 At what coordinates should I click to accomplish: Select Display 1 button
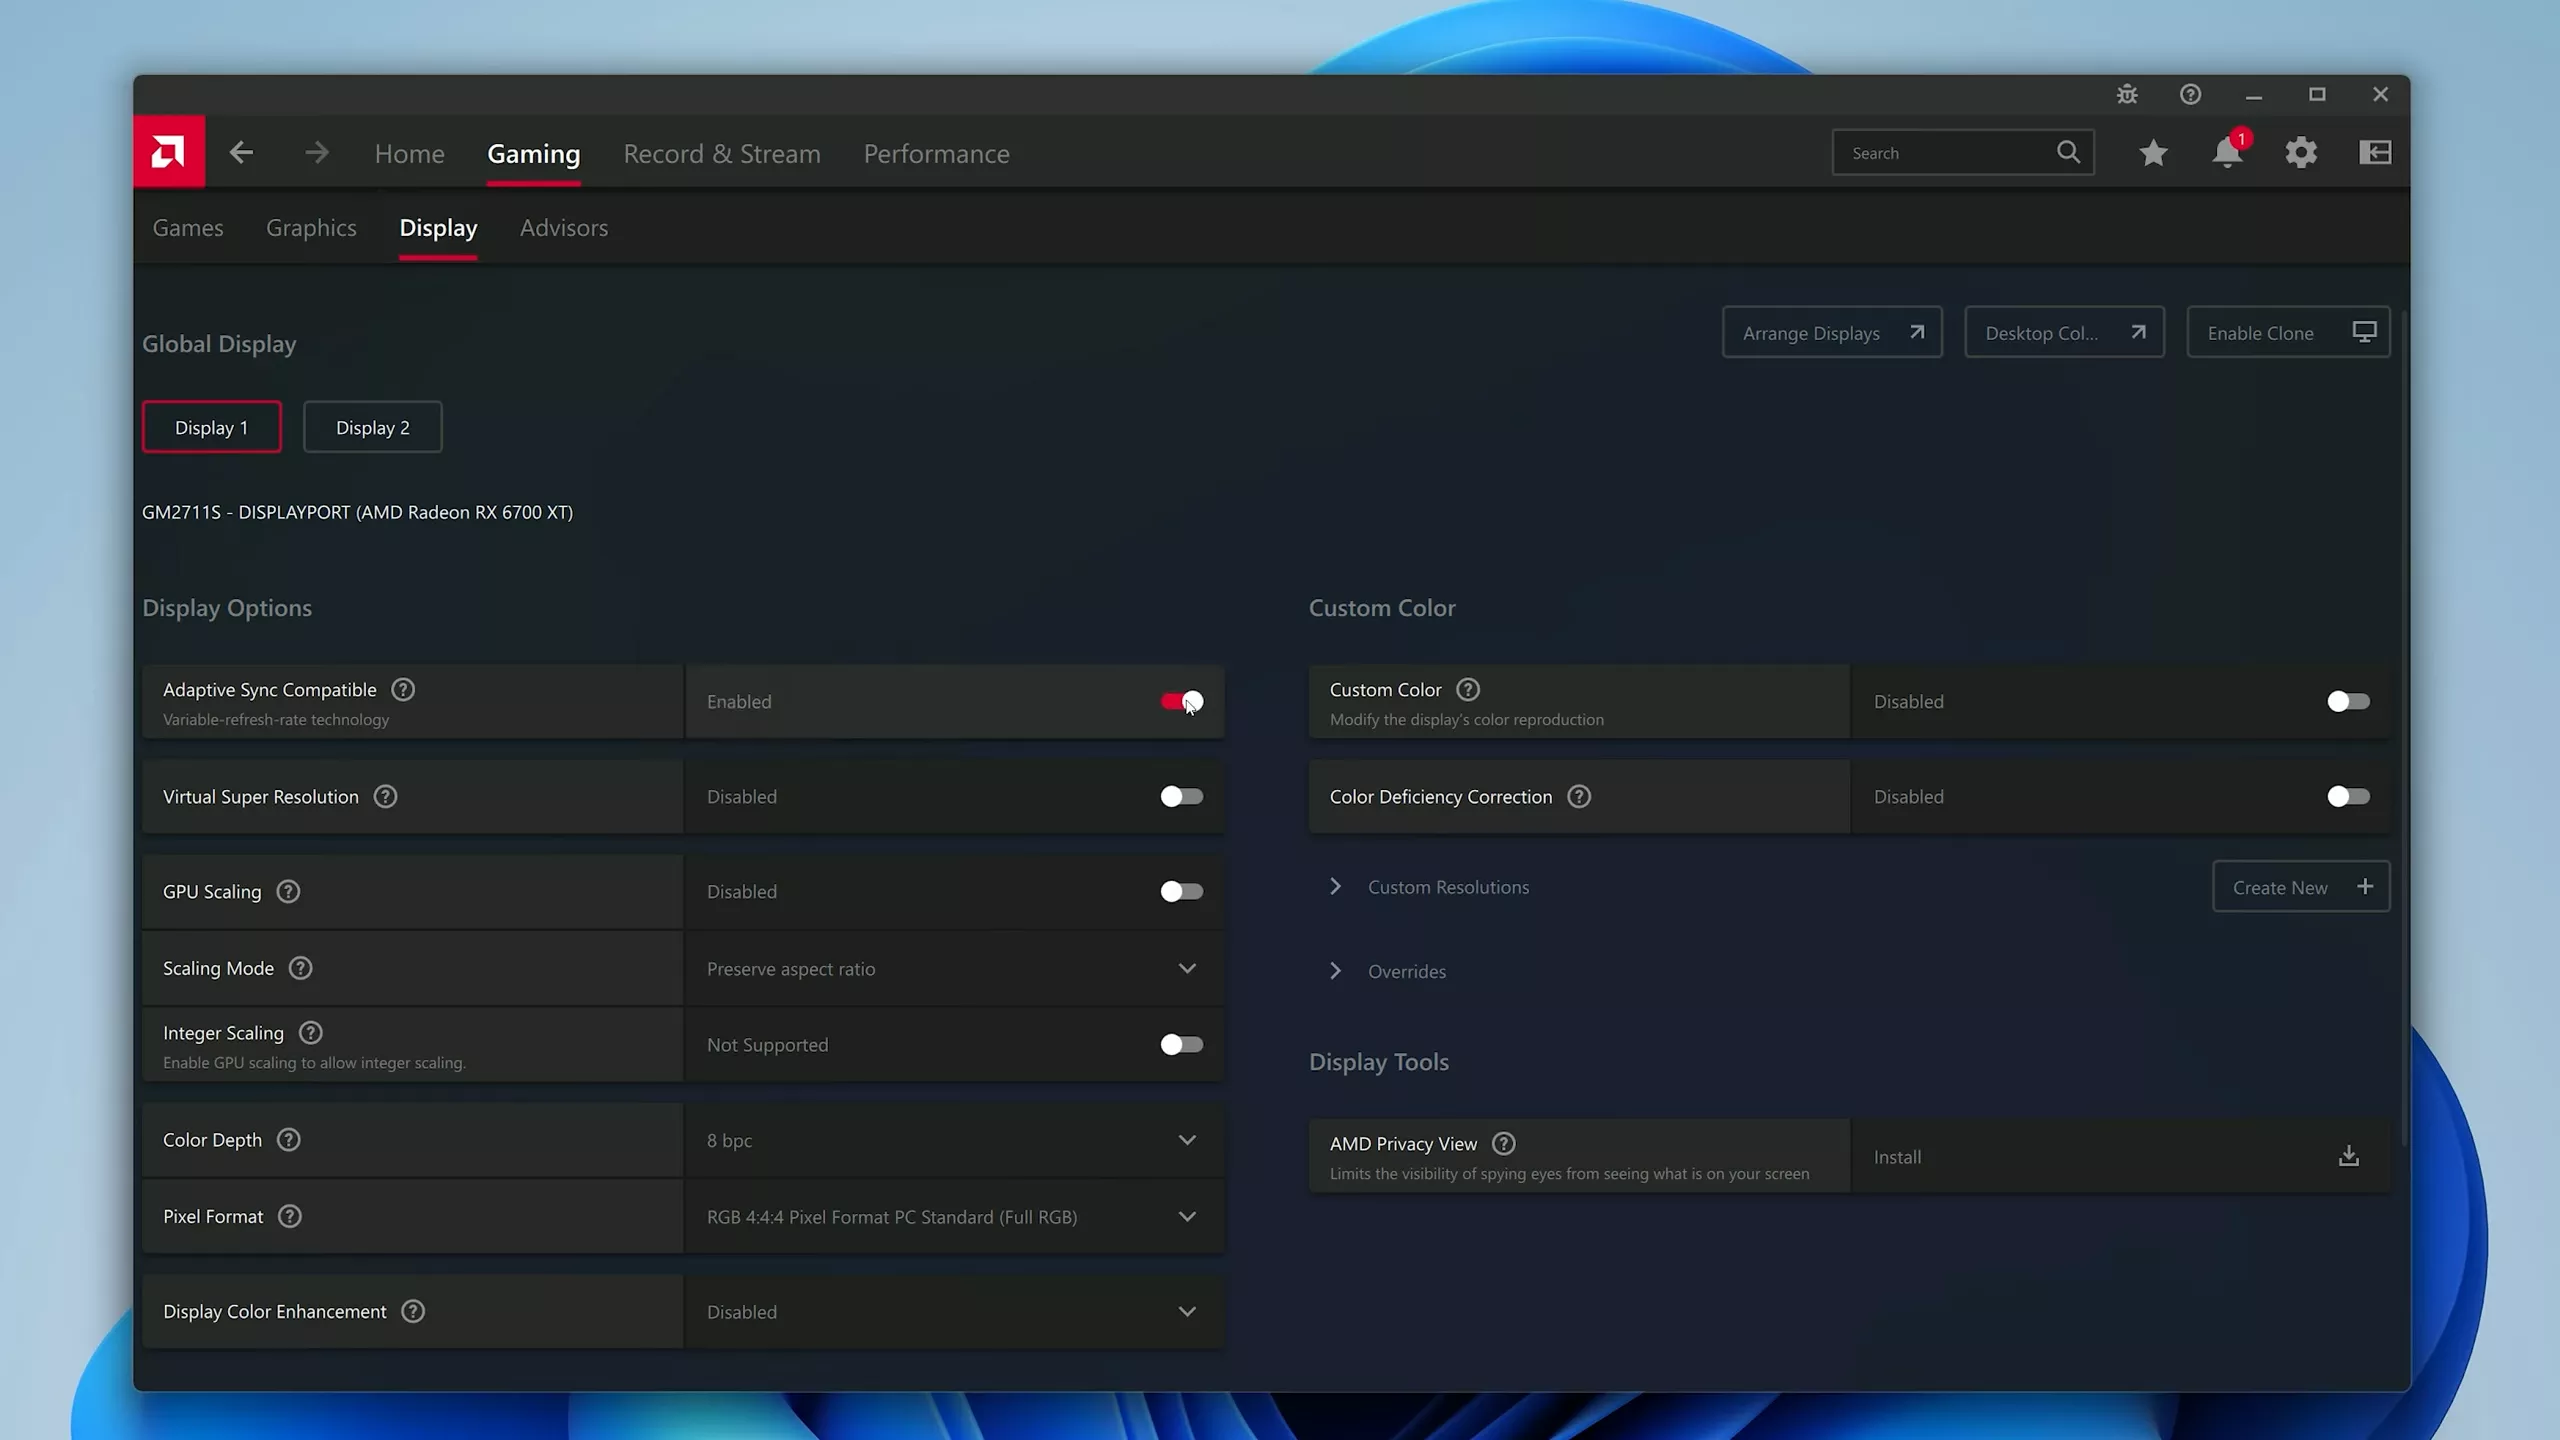tap(212, 427)
